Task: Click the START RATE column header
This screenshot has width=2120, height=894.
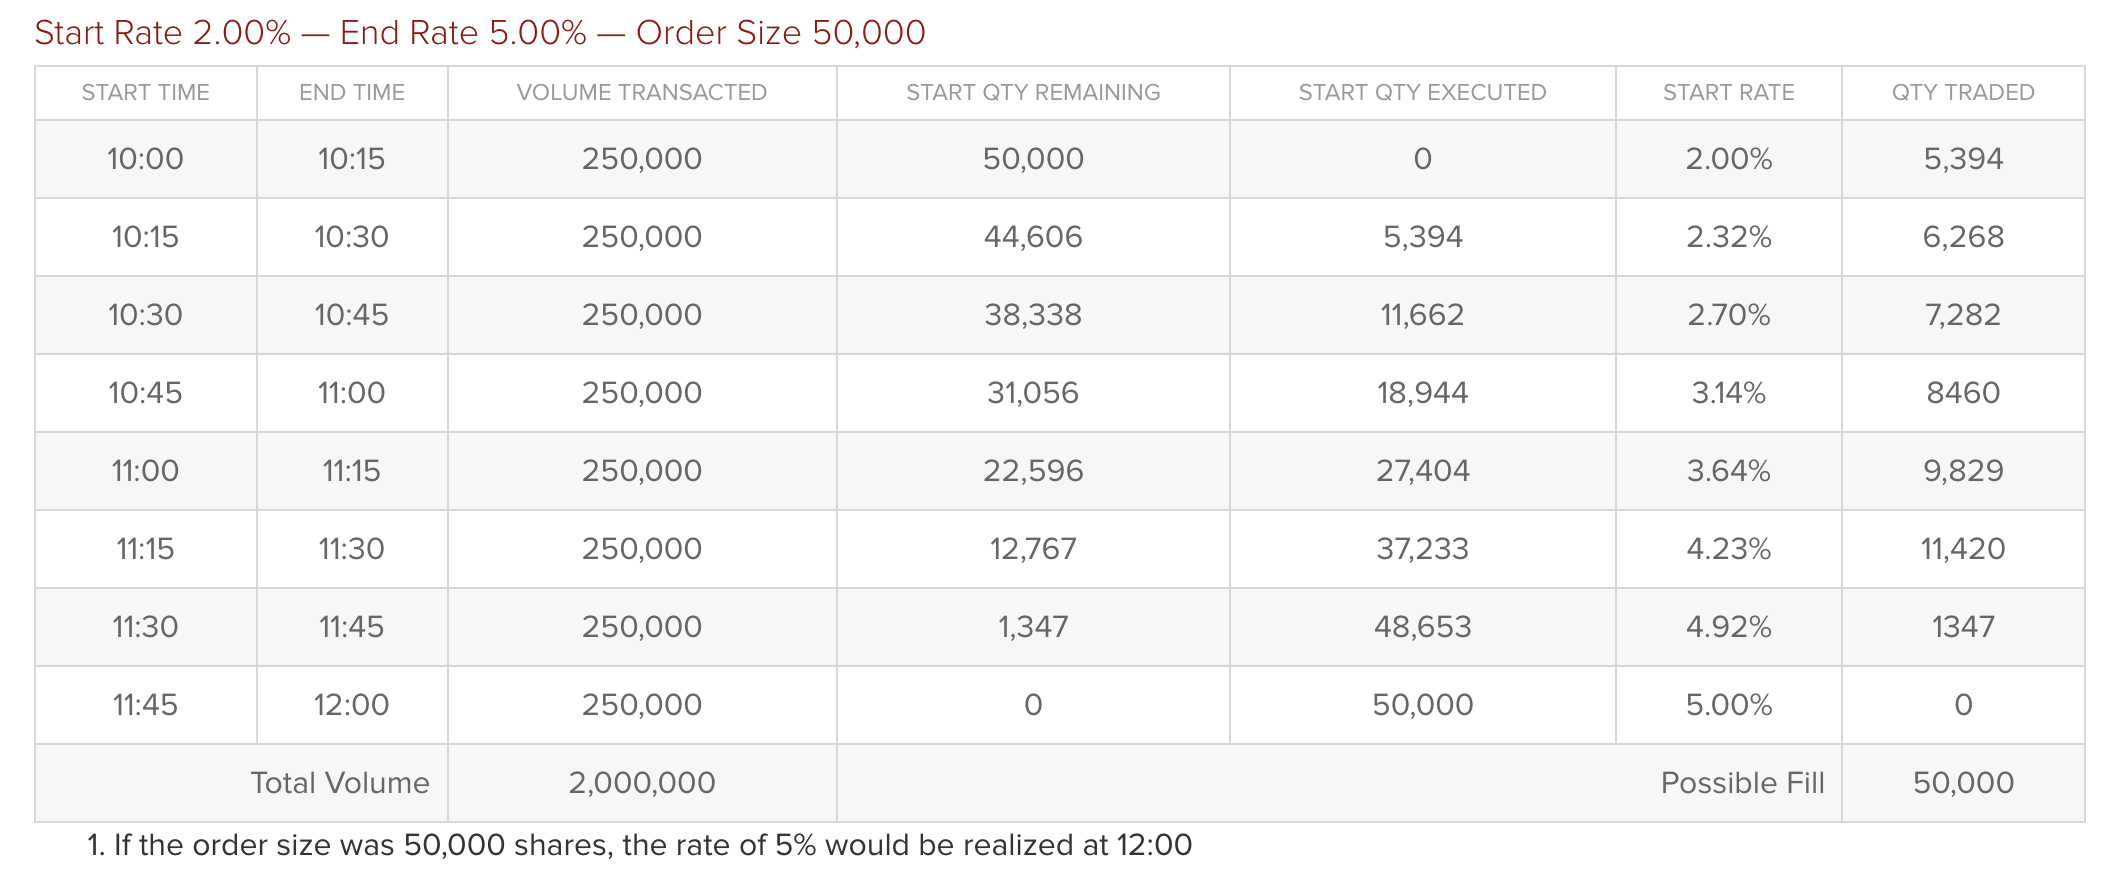Action: pos(1728,93)
